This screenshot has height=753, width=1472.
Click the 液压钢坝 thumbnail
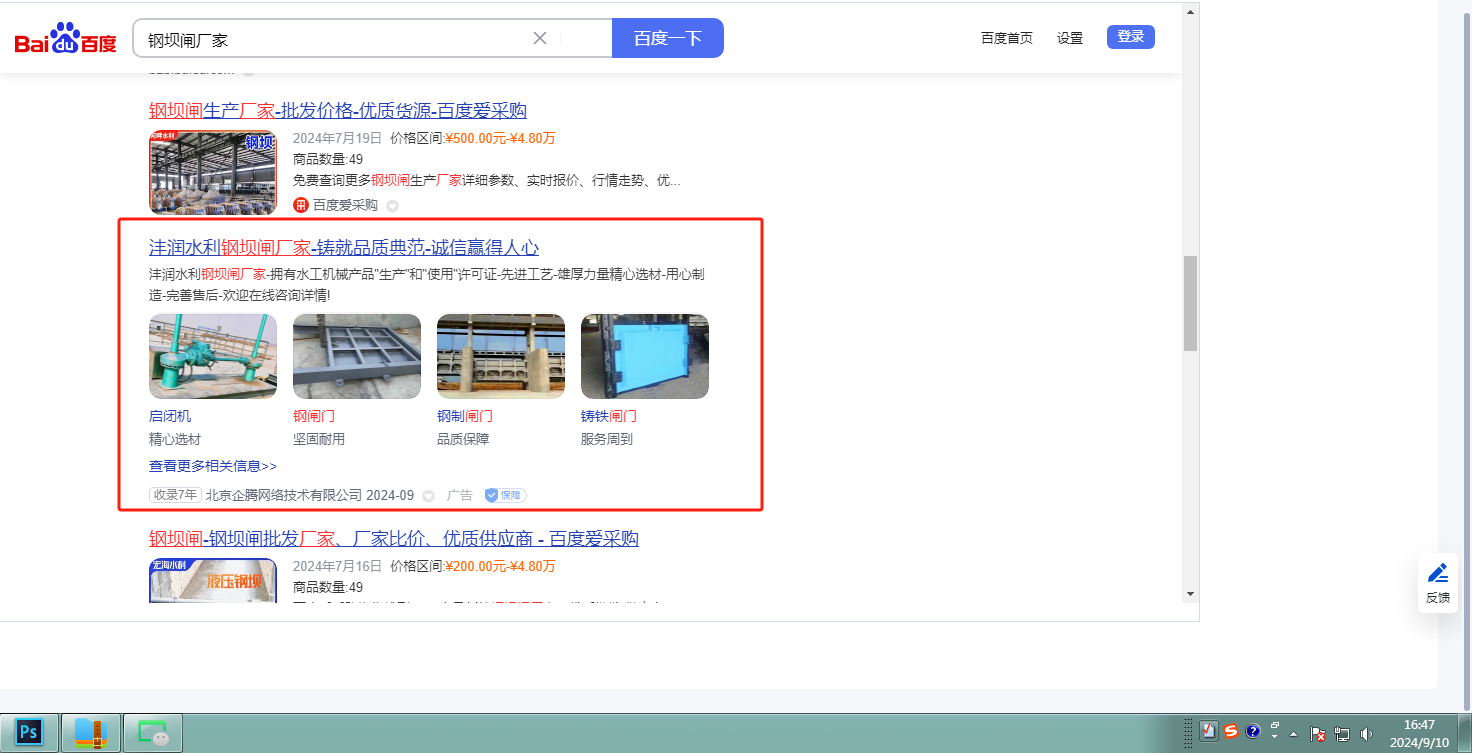(213, 581)
